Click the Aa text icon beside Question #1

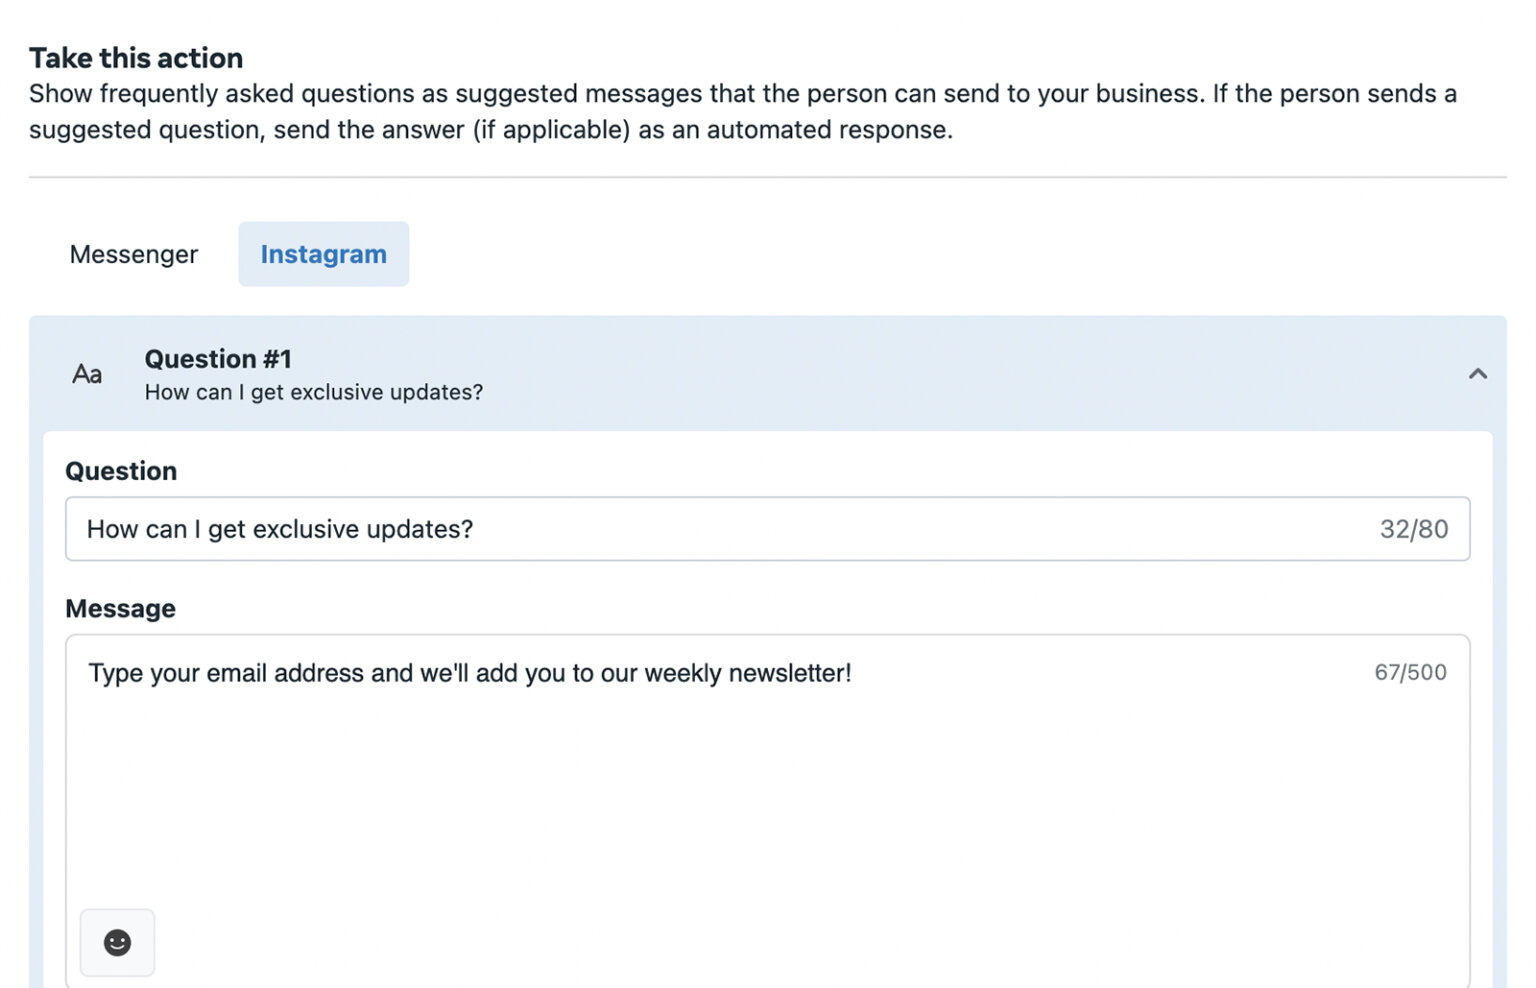point(87,374)
